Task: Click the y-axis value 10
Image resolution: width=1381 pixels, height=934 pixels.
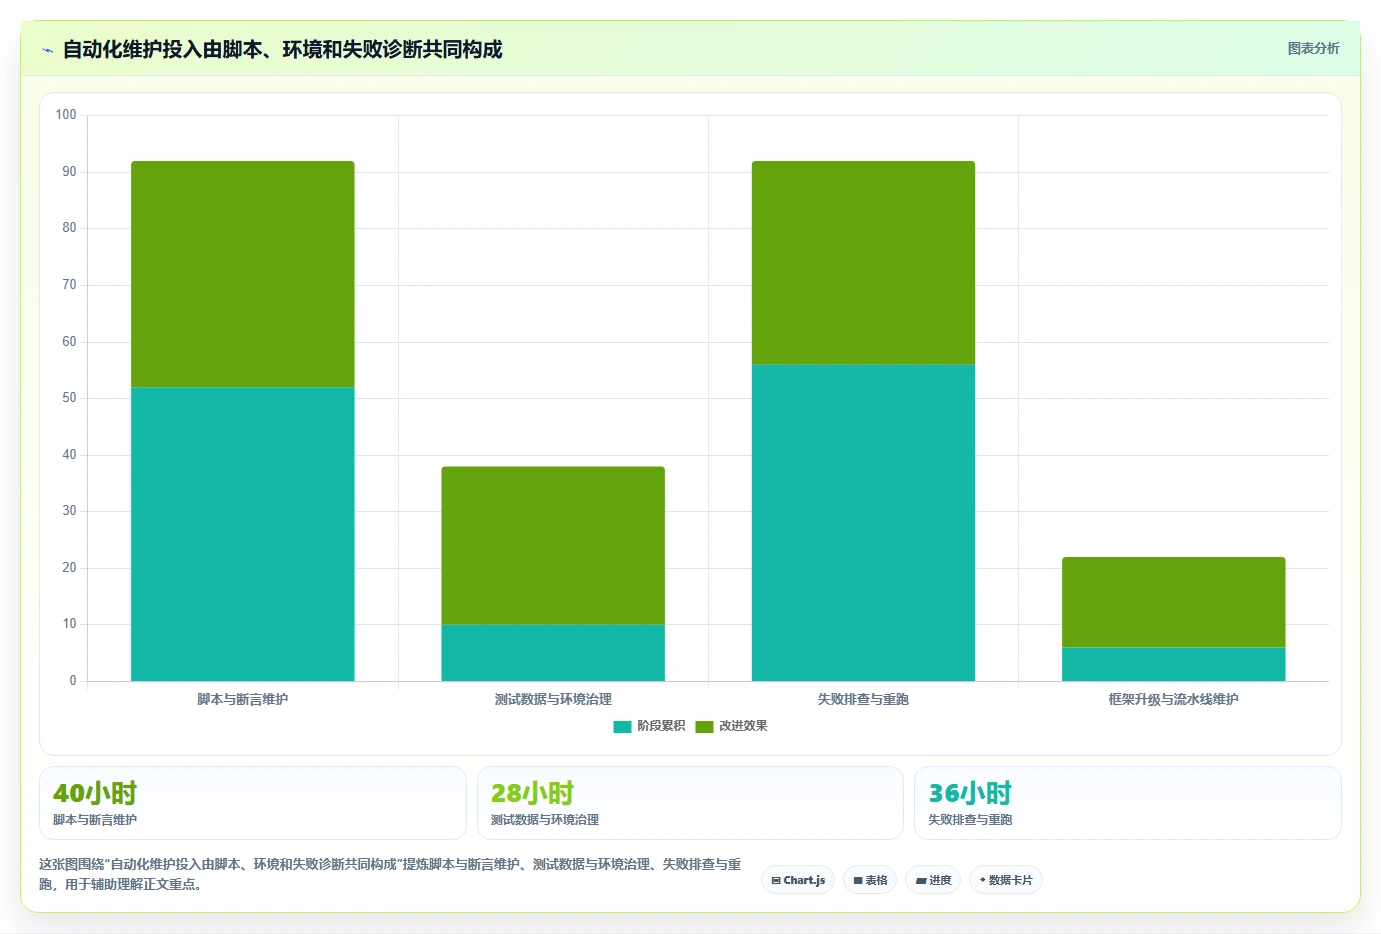Action: 69,624
